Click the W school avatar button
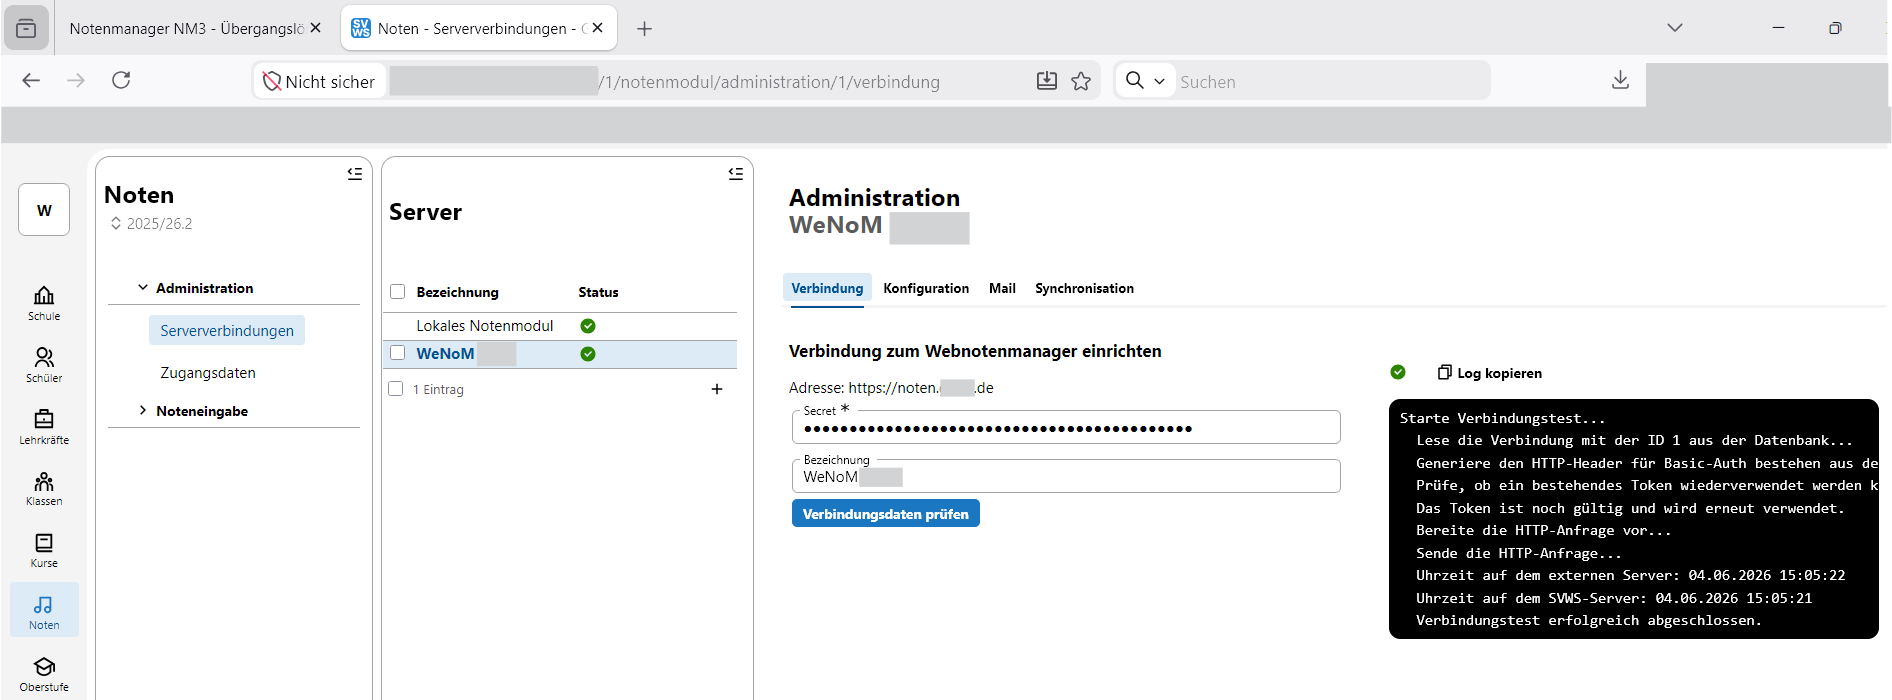 44,210
